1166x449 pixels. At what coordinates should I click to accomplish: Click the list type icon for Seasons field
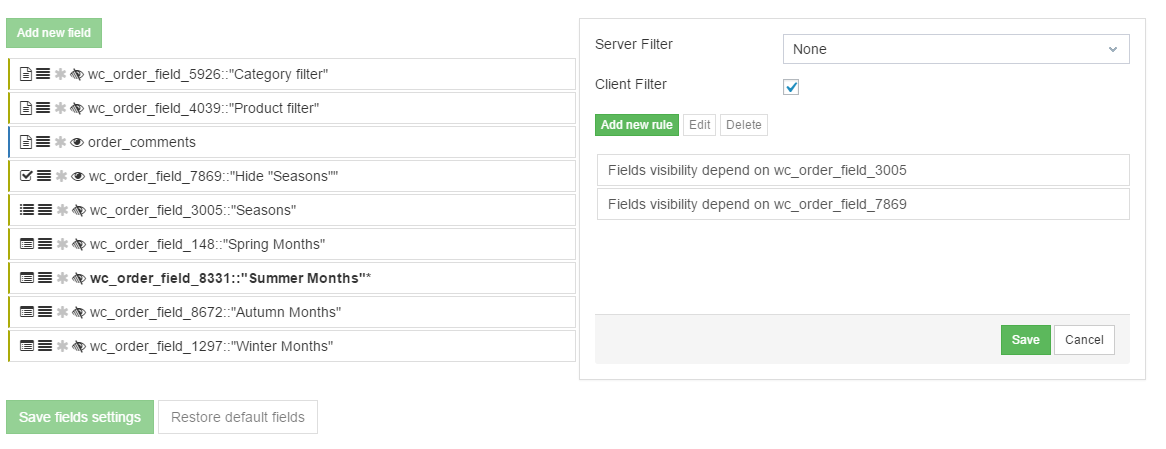[27, 210]
